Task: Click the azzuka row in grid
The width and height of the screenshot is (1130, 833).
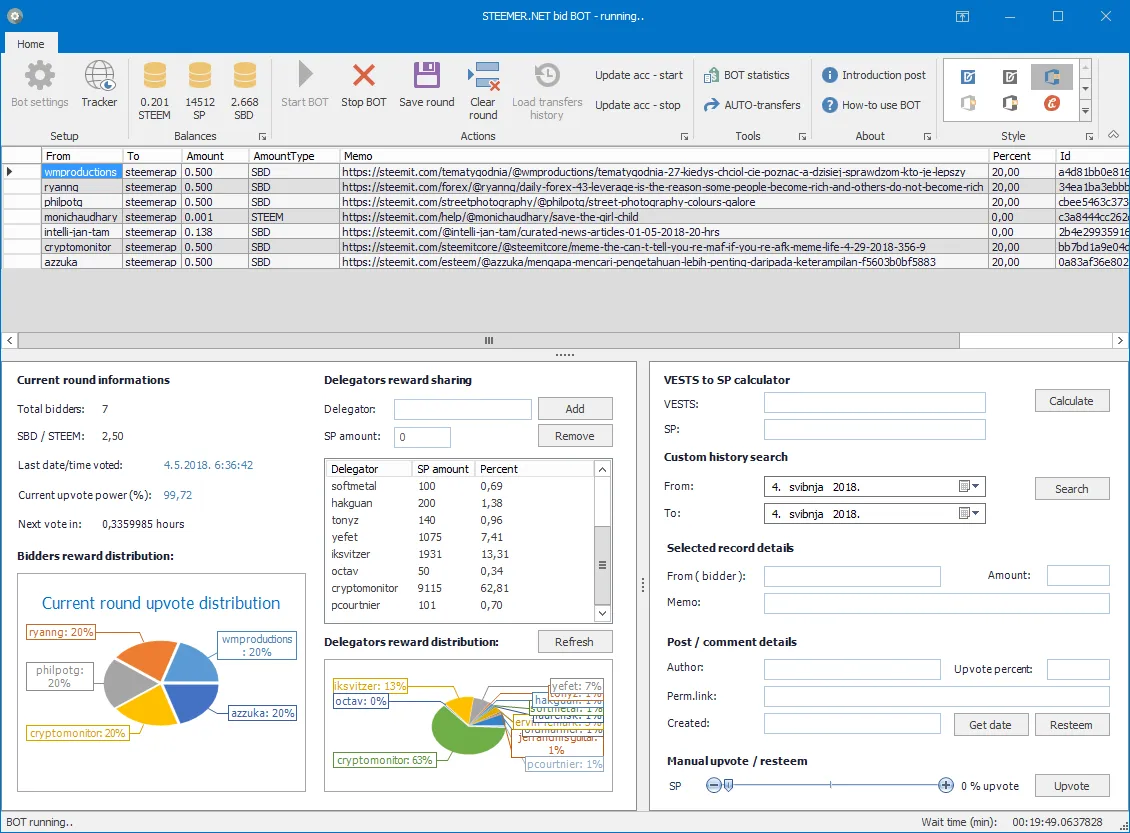Action: pos(564,262)
